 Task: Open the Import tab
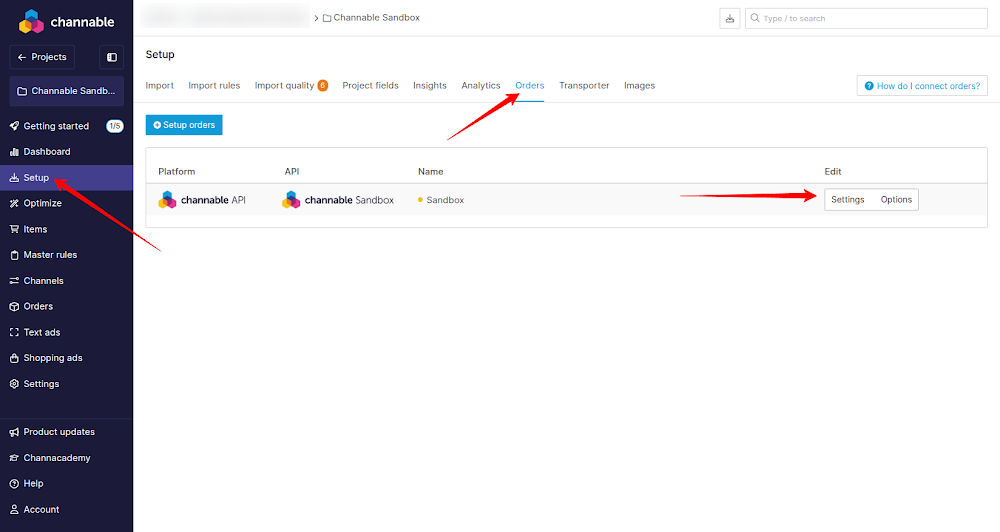click(159, 85)
